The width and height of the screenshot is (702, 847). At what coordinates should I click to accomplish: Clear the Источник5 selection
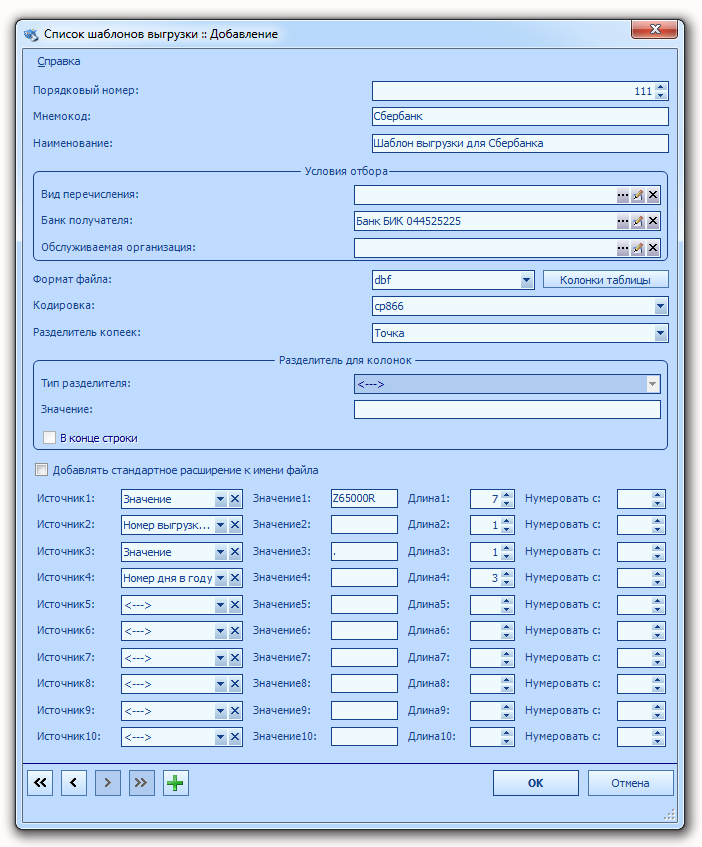point(235,605)
